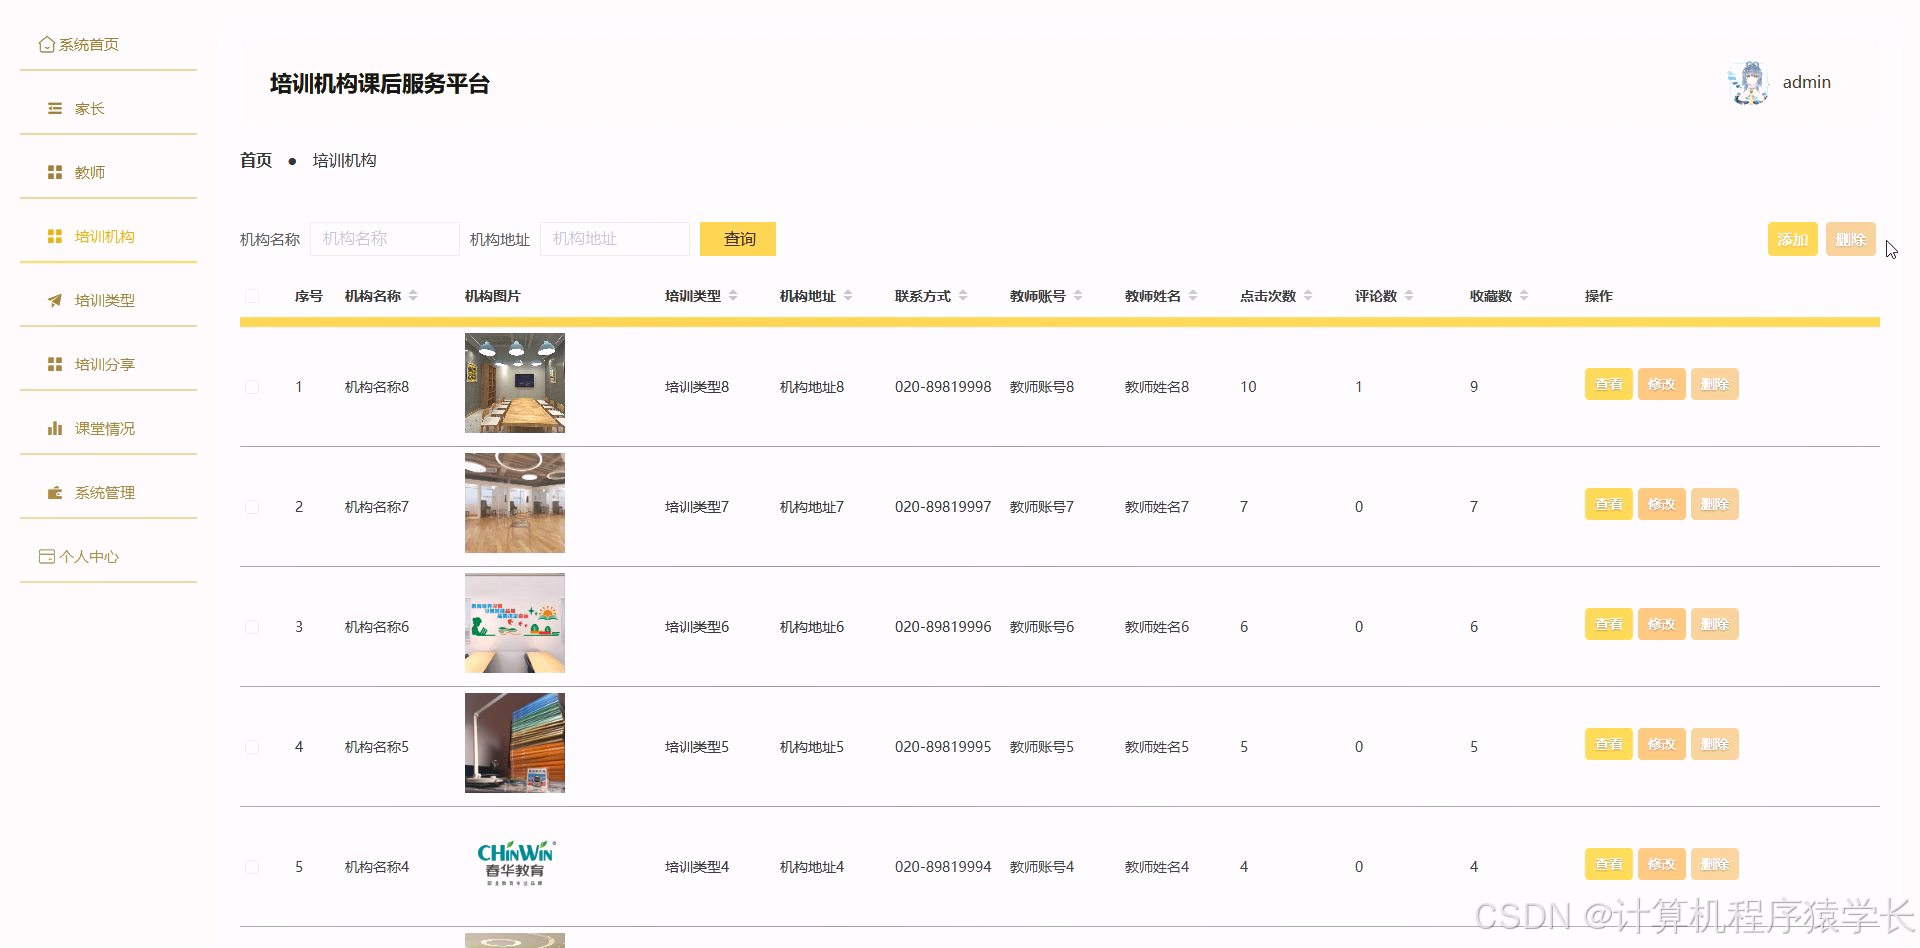Click the home icon beside 系统首页
This screenshot has width=1920, height=948.
pos(46,44)
